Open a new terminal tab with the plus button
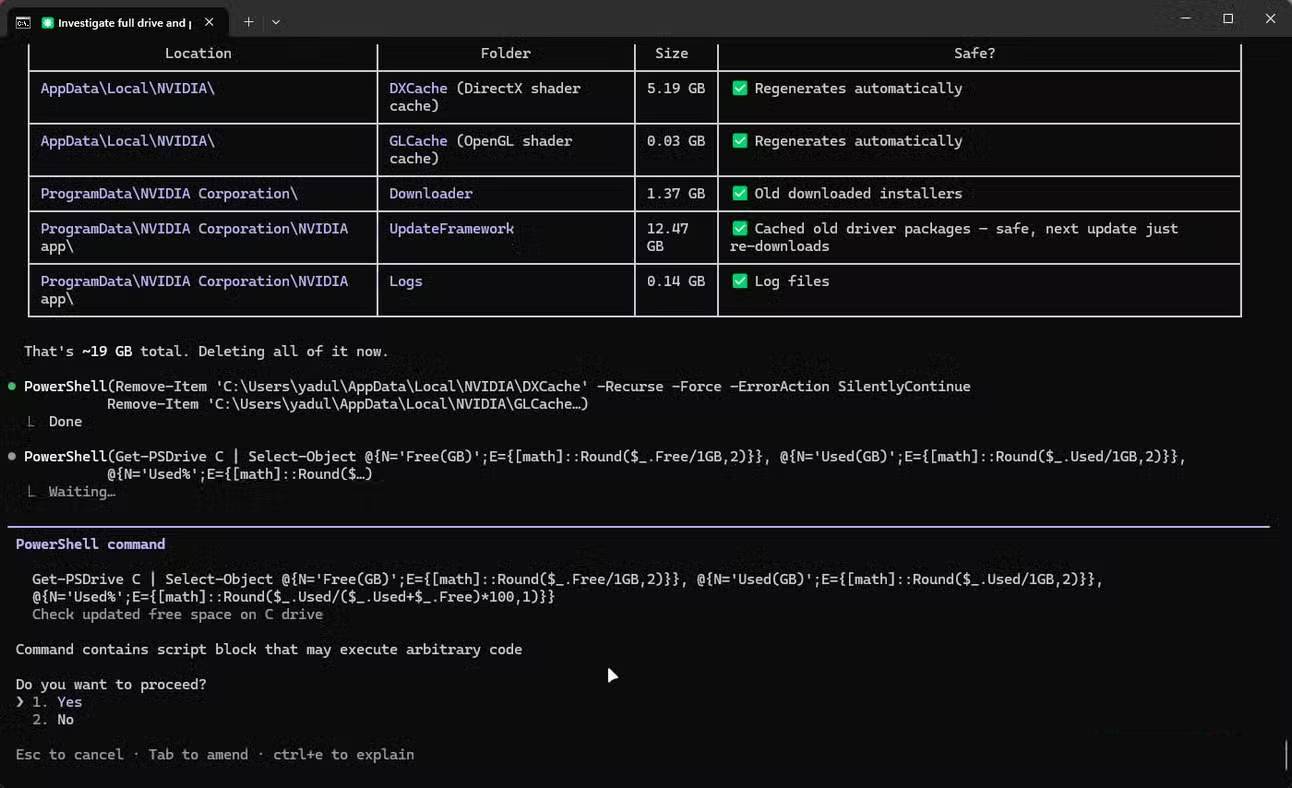This screenshot has width=1292, height=788. 248,22
